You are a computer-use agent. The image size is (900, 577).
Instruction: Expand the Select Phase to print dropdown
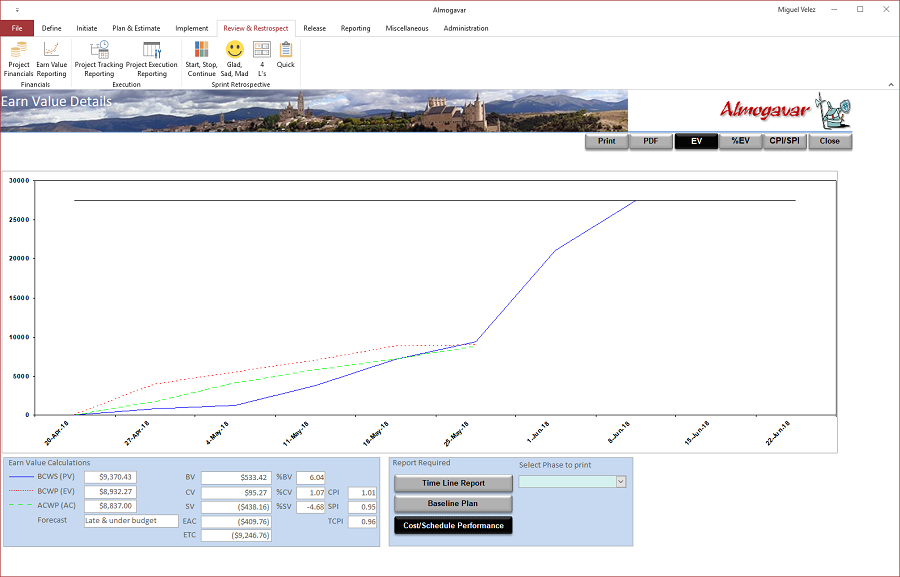(621, 482)
